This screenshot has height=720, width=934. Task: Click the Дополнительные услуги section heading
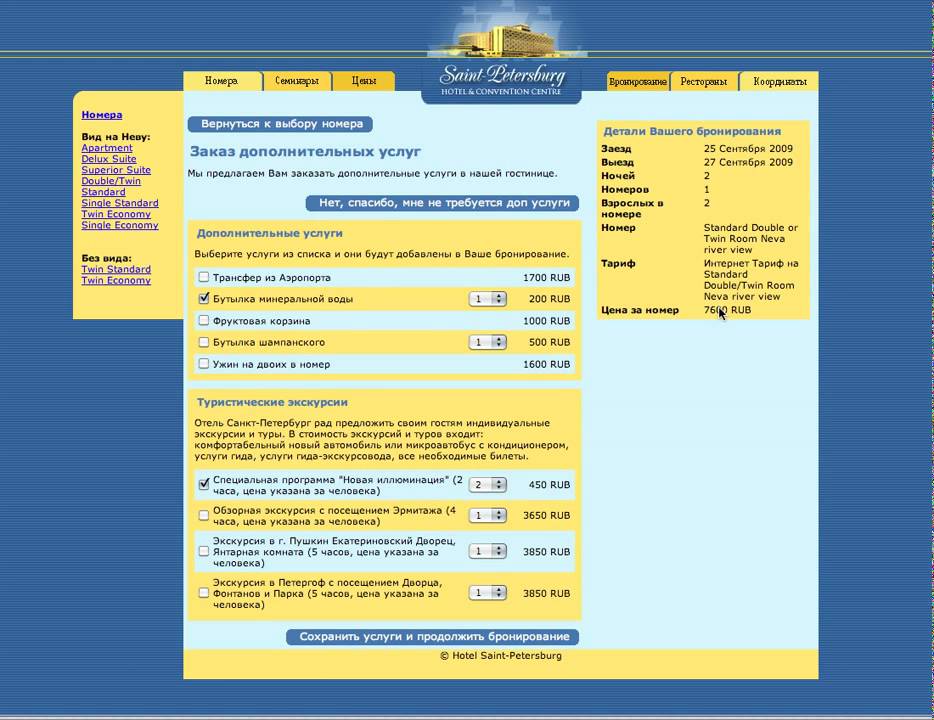tap(270, 233)
